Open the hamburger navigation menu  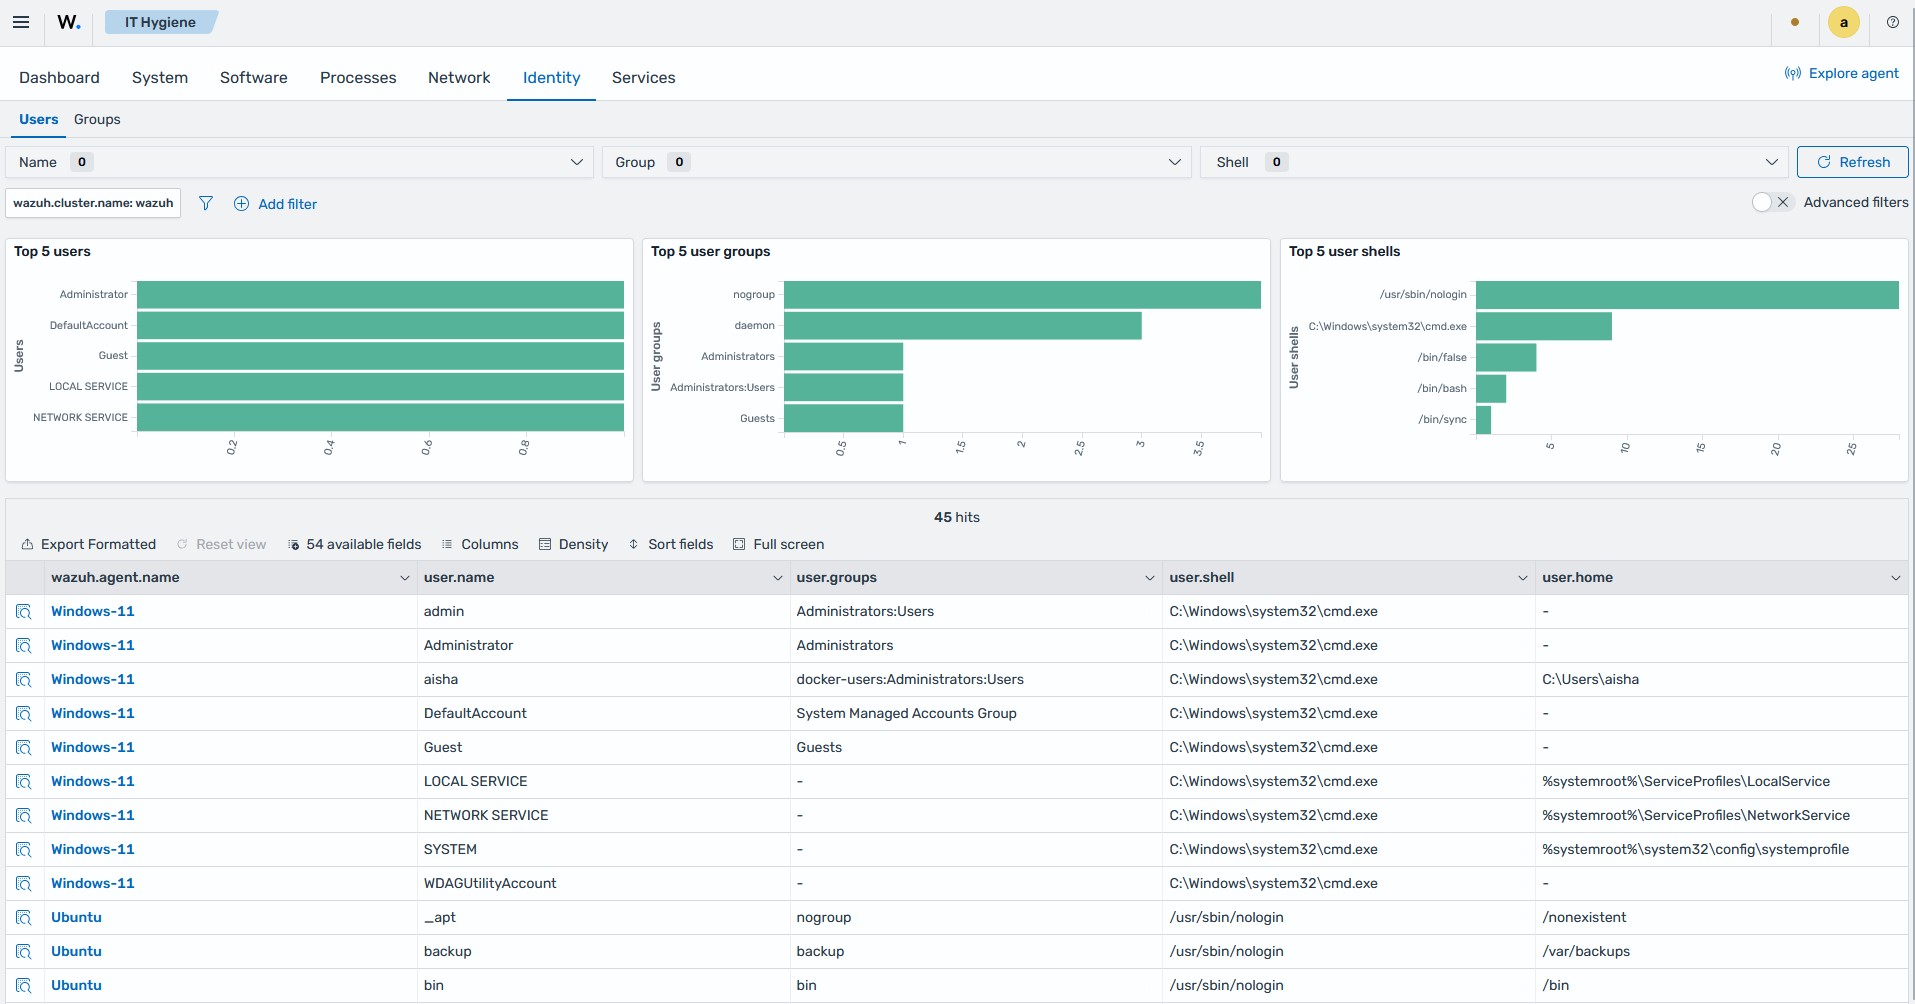pos(21,22)
